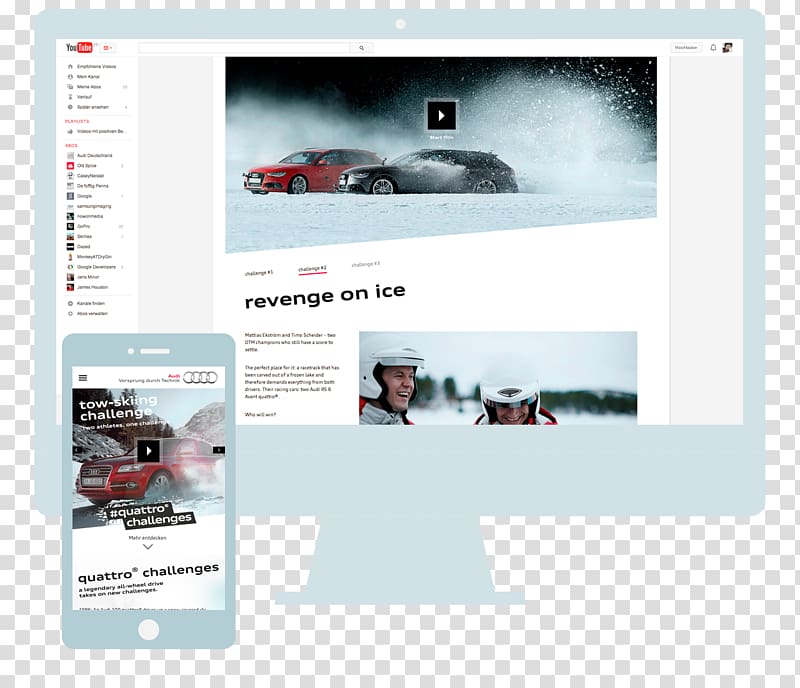This screenshot has width=800, height=688.
Task: Click the 'Who will win?' text
Action: tap(260, 414)
